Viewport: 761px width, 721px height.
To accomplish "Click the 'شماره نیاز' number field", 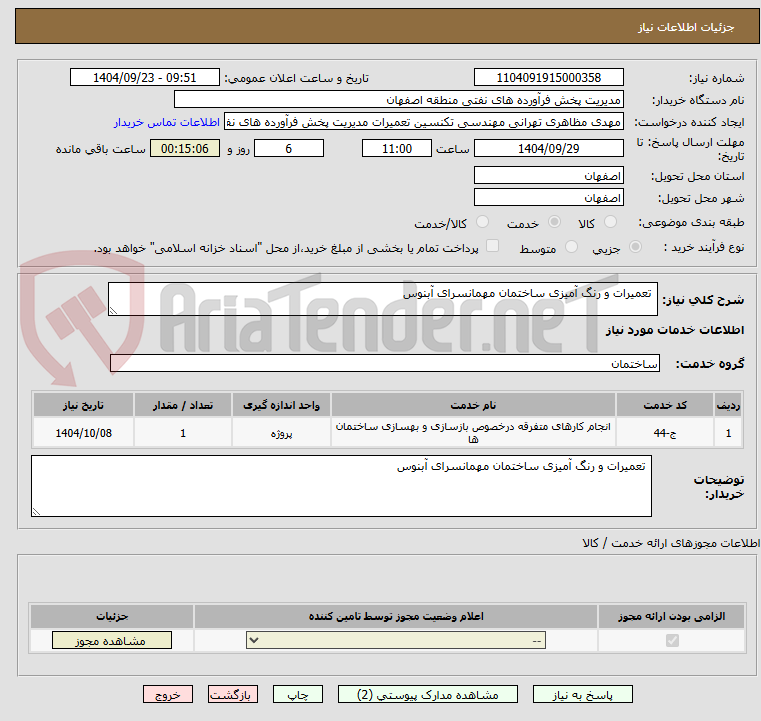I will tap(548, 78).
